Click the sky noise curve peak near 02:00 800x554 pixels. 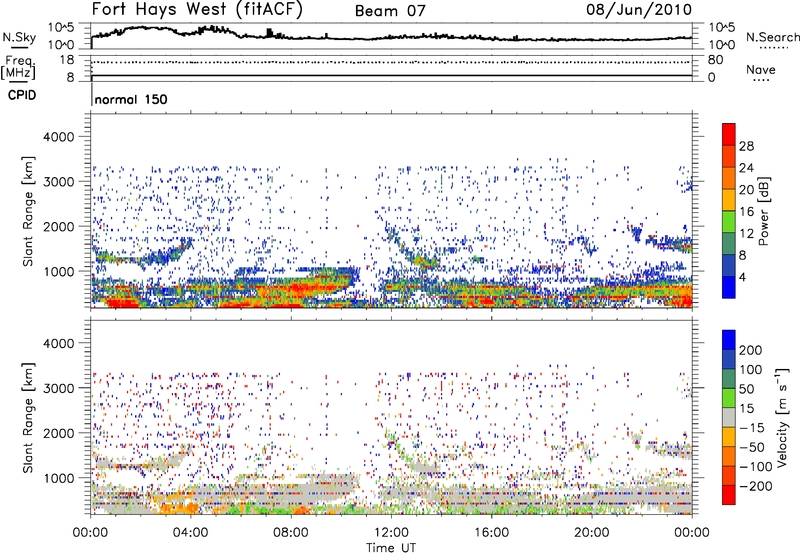pos(140,27)
